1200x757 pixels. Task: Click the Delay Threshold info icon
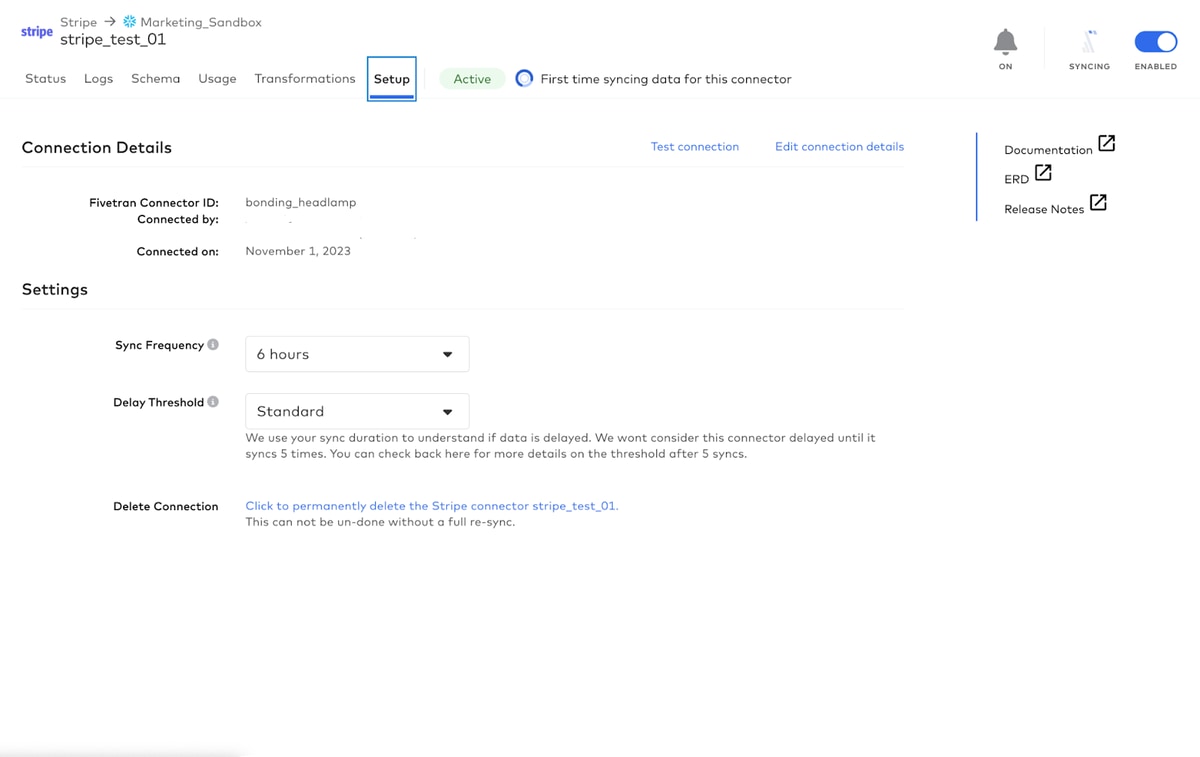(x=213, y=402)
